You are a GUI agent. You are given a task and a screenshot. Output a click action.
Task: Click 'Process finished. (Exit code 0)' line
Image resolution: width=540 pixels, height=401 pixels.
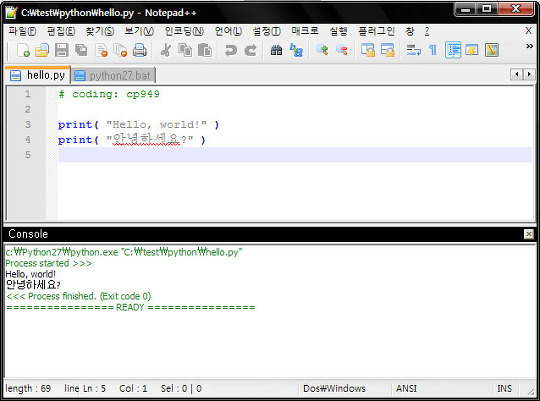tap(79, 296)
